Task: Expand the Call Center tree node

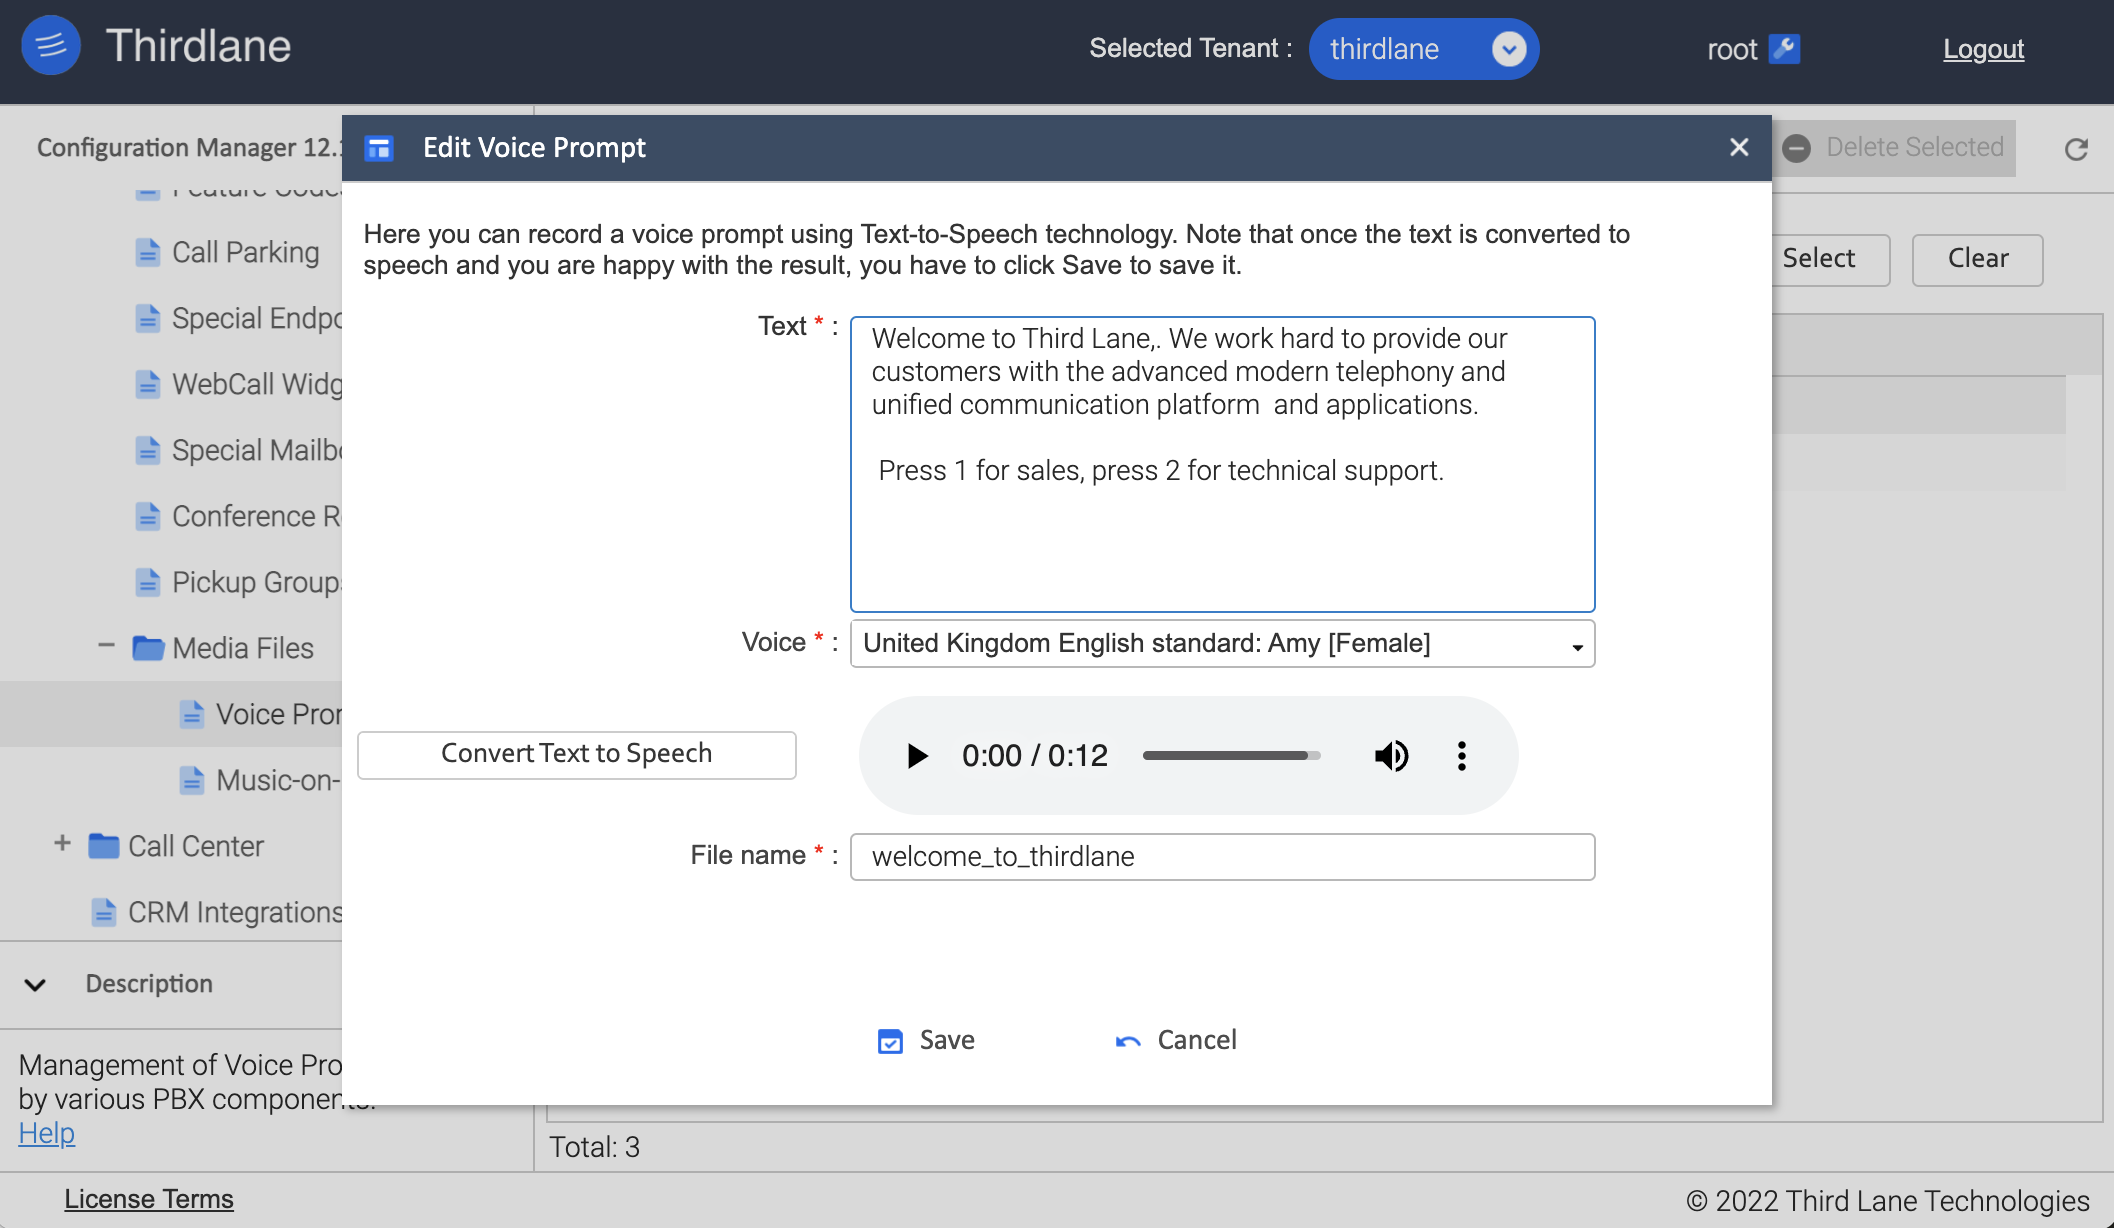Action: click(62, 844)
